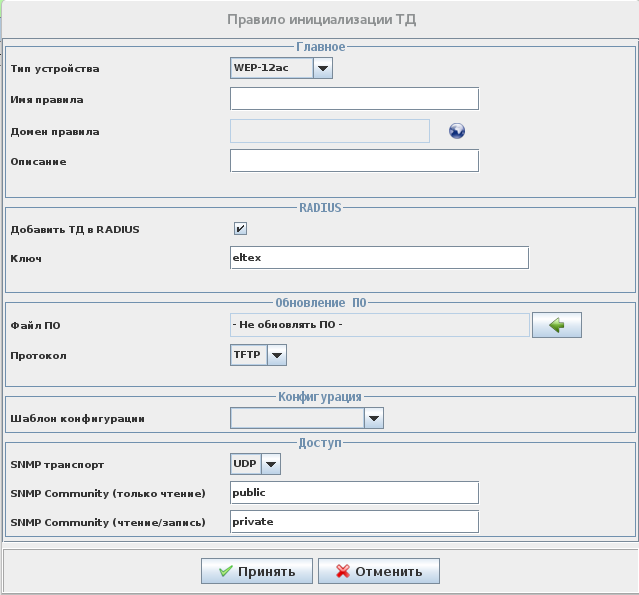
Task: Click the green arrow firmware file button
Action: tap(556, 325)
